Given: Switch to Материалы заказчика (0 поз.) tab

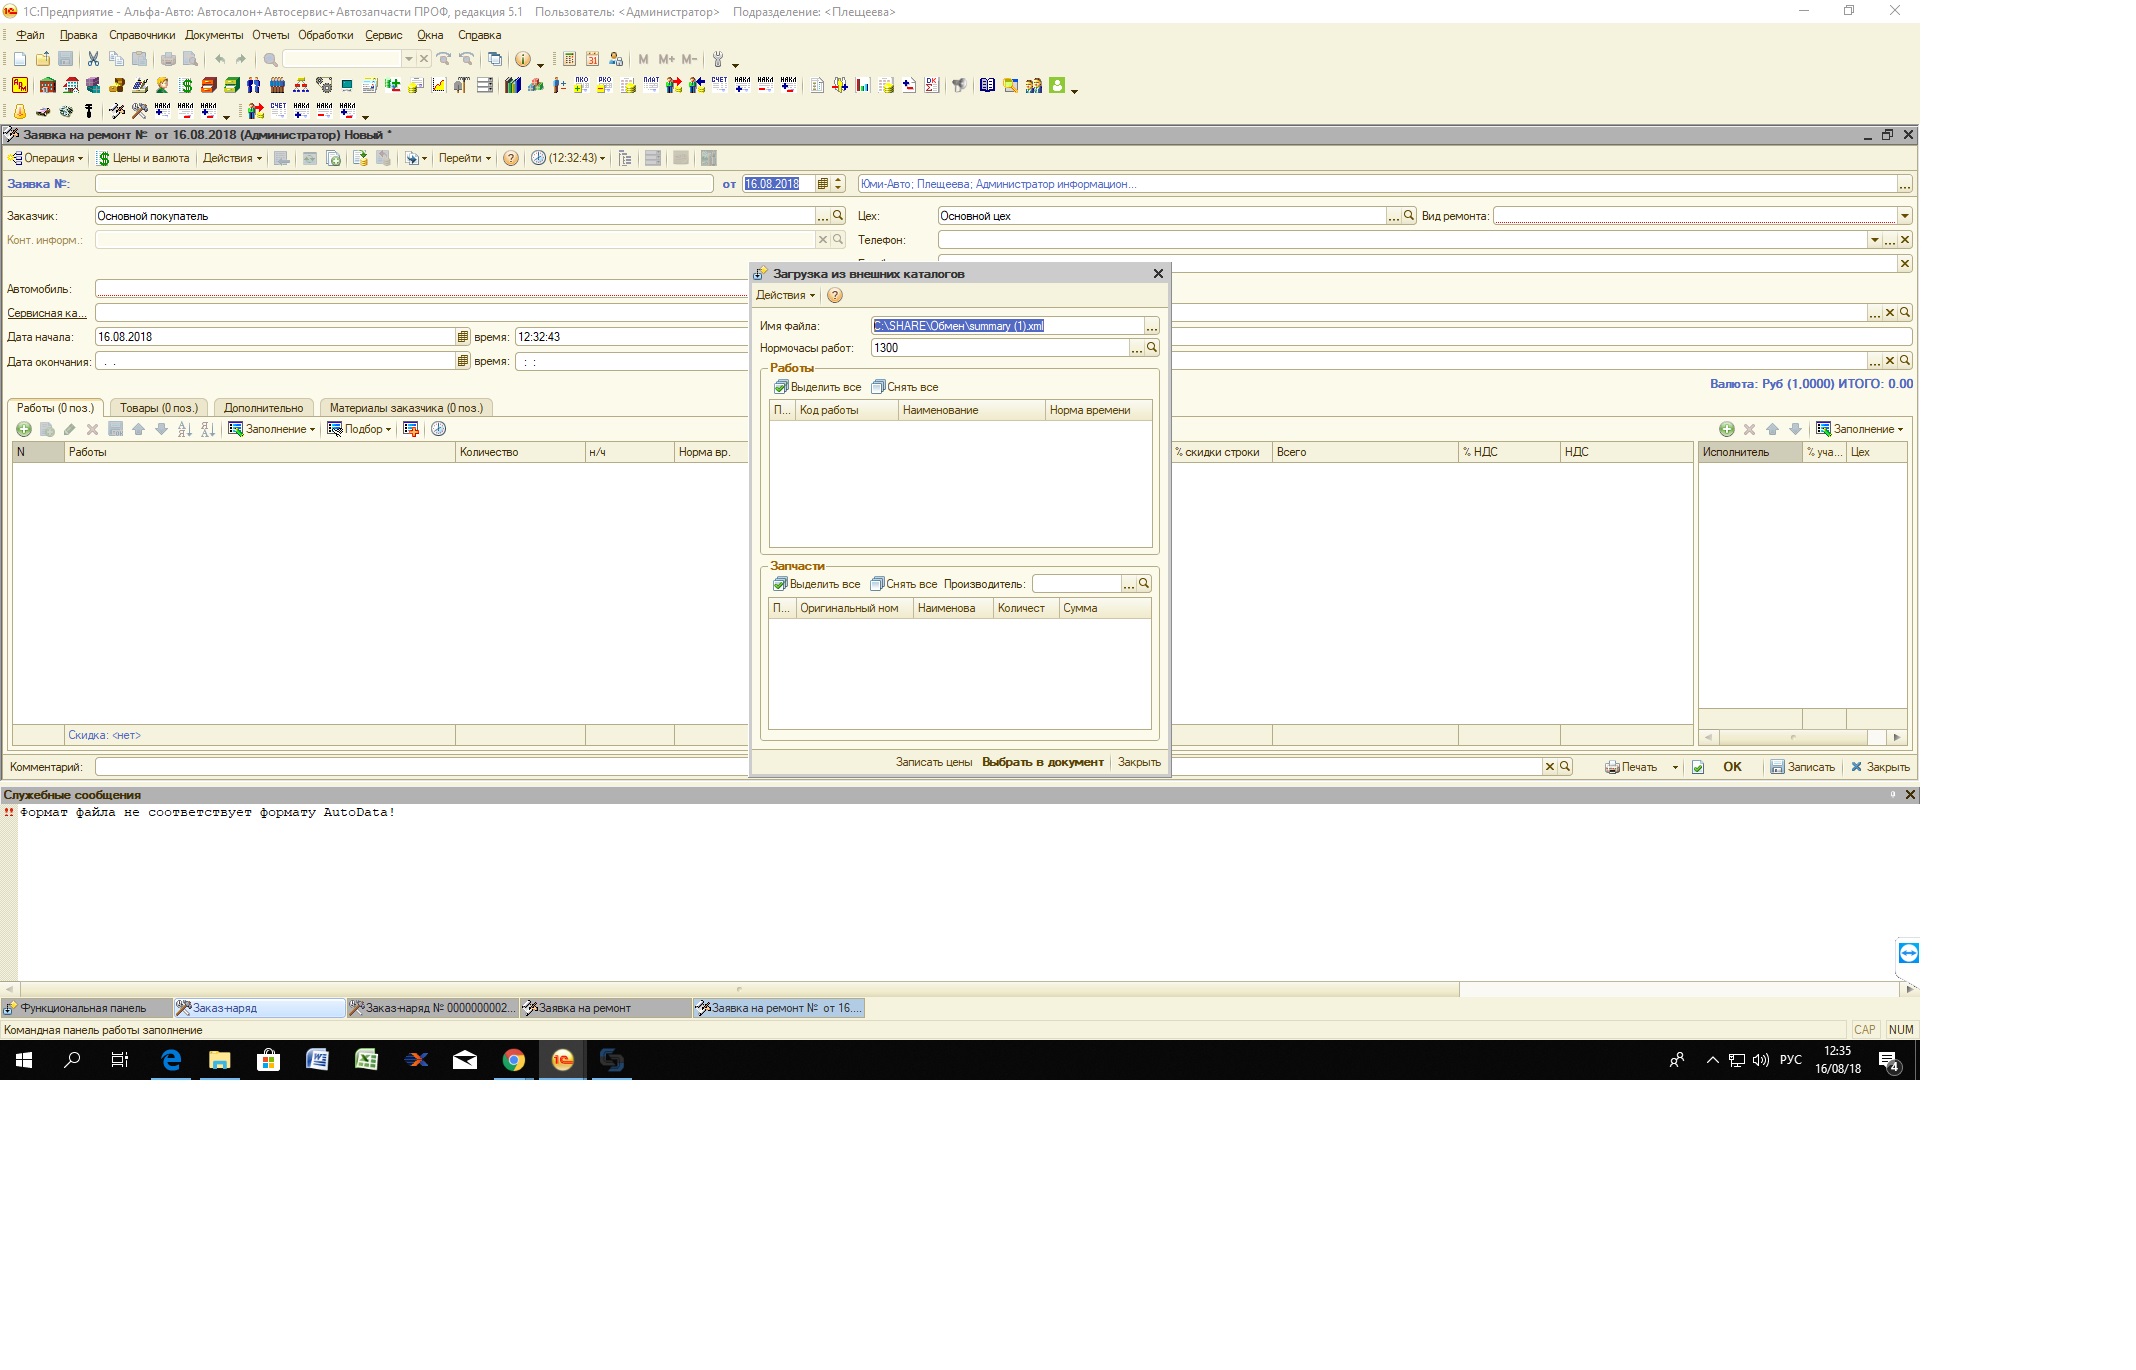Looking at the screenshot, I should 406,408.
